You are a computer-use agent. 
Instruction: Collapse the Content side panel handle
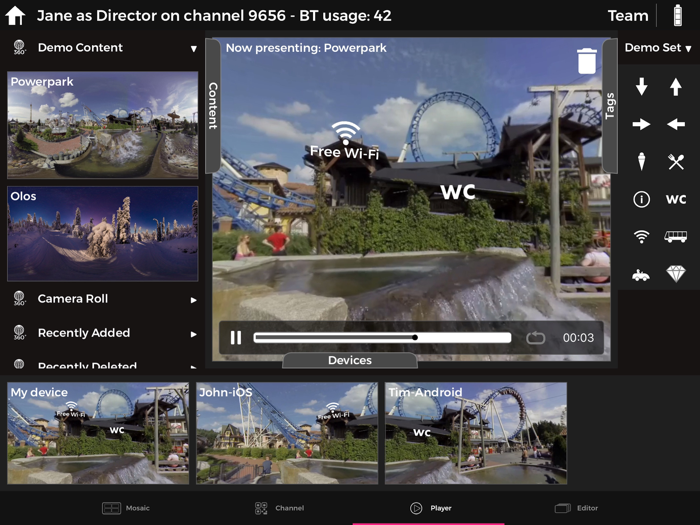coord(213,106)
